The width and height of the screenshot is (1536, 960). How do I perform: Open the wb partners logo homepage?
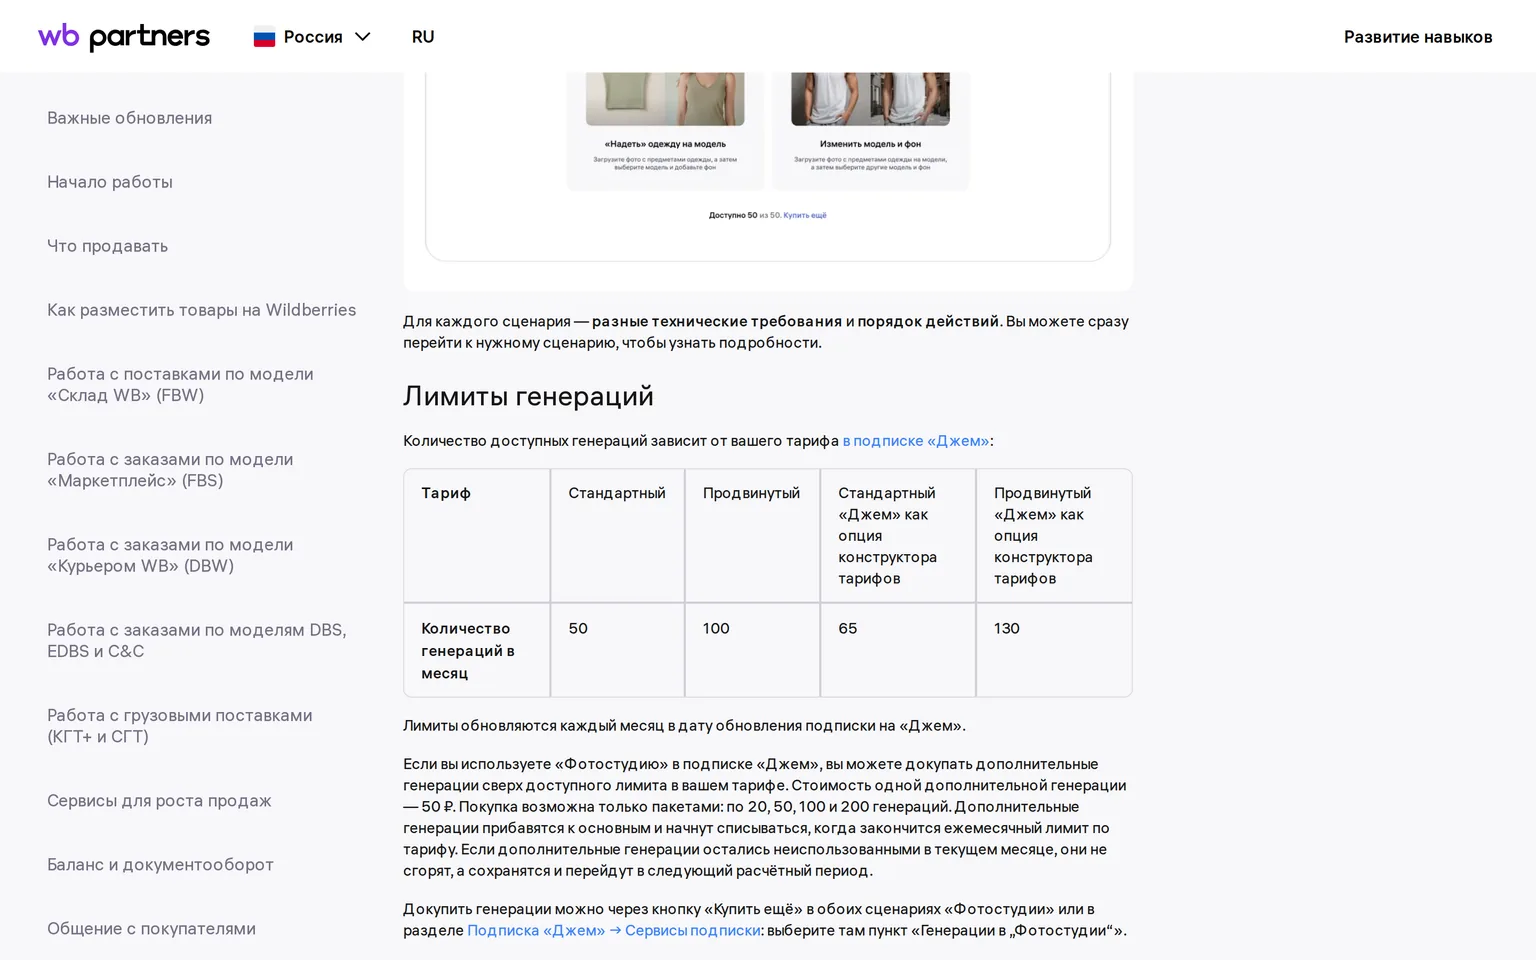124,37
